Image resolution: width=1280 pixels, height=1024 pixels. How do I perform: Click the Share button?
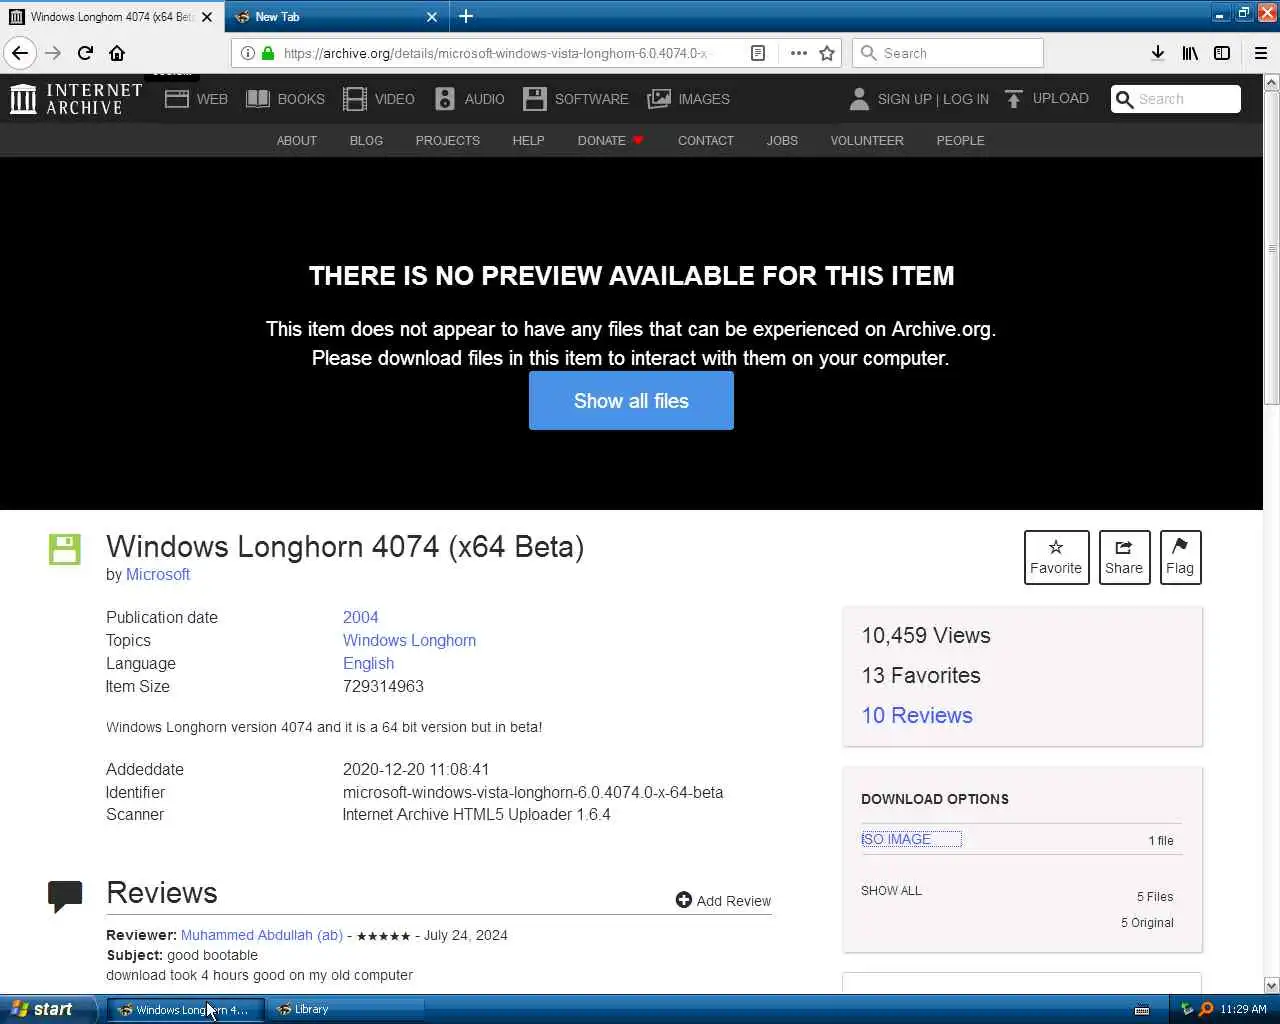click(x=1124, y=557)
